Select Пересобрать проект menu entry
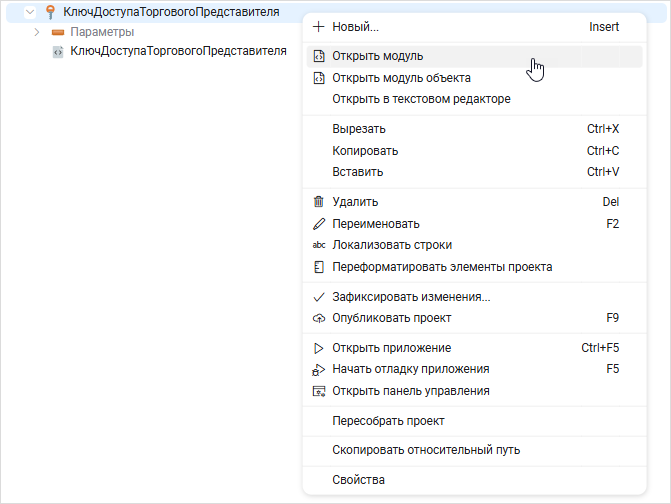This screenshot has width=671, height=504. point(474,421)
